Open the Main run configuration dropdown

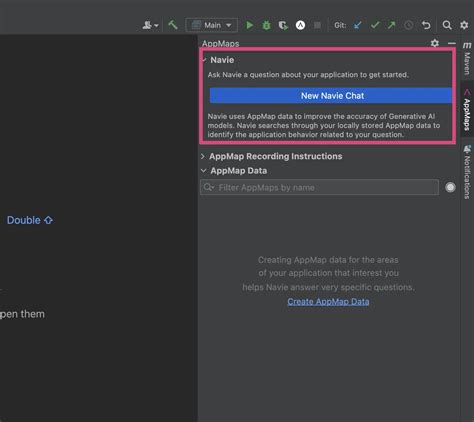(x=212, y=25)
